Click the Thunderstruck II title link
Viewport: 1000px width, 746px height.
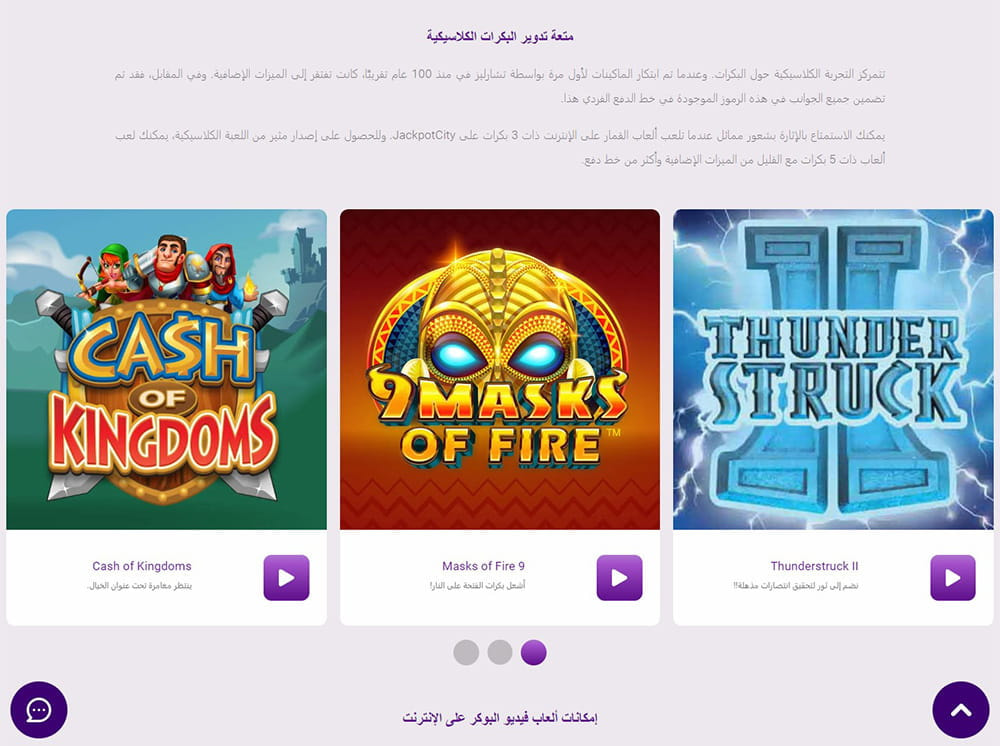814,566
